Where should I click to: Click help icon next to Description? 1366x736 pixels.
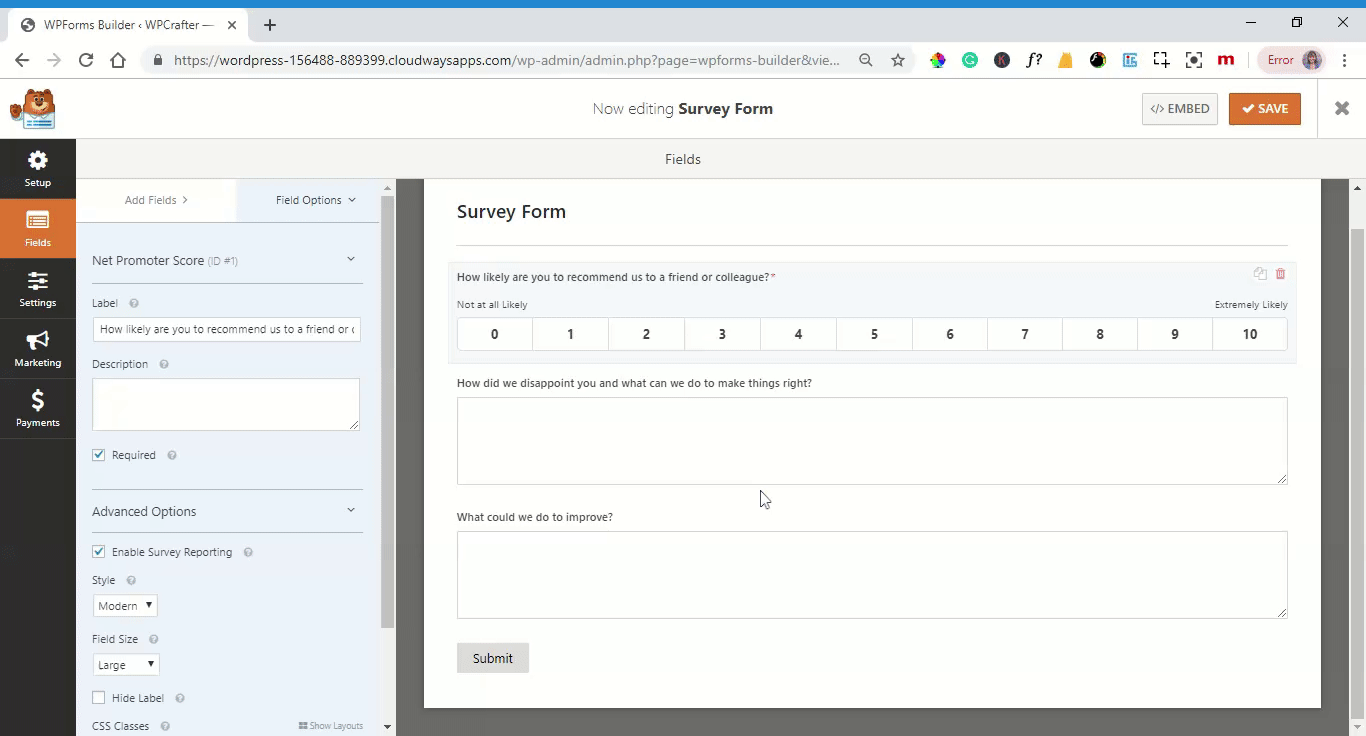click(x=164, y=364)
